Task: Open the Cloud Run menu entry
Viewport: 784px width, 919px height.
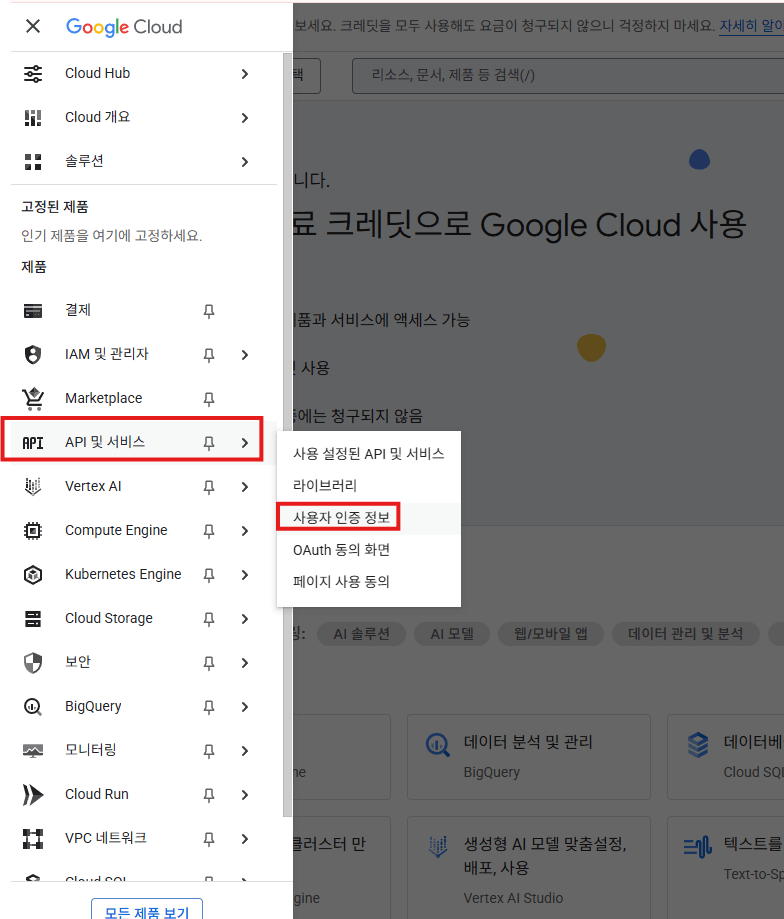Action: tap(97, 794)
